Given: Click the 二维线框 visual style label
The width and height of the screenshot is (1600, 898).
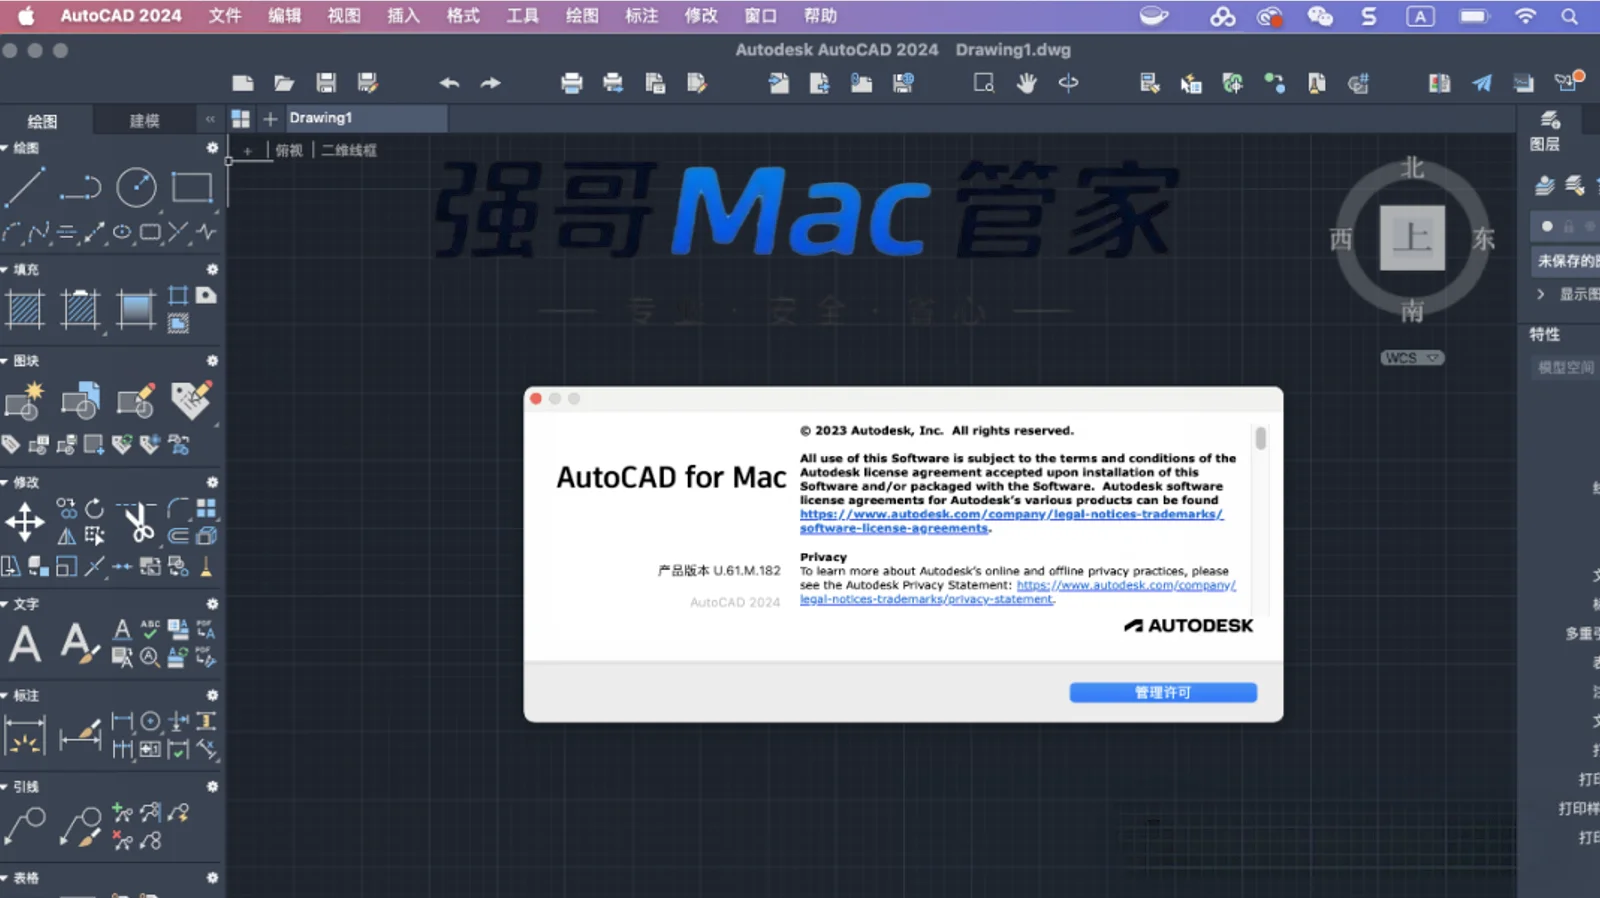Looking at the screenshot, I should click(349, 150).
